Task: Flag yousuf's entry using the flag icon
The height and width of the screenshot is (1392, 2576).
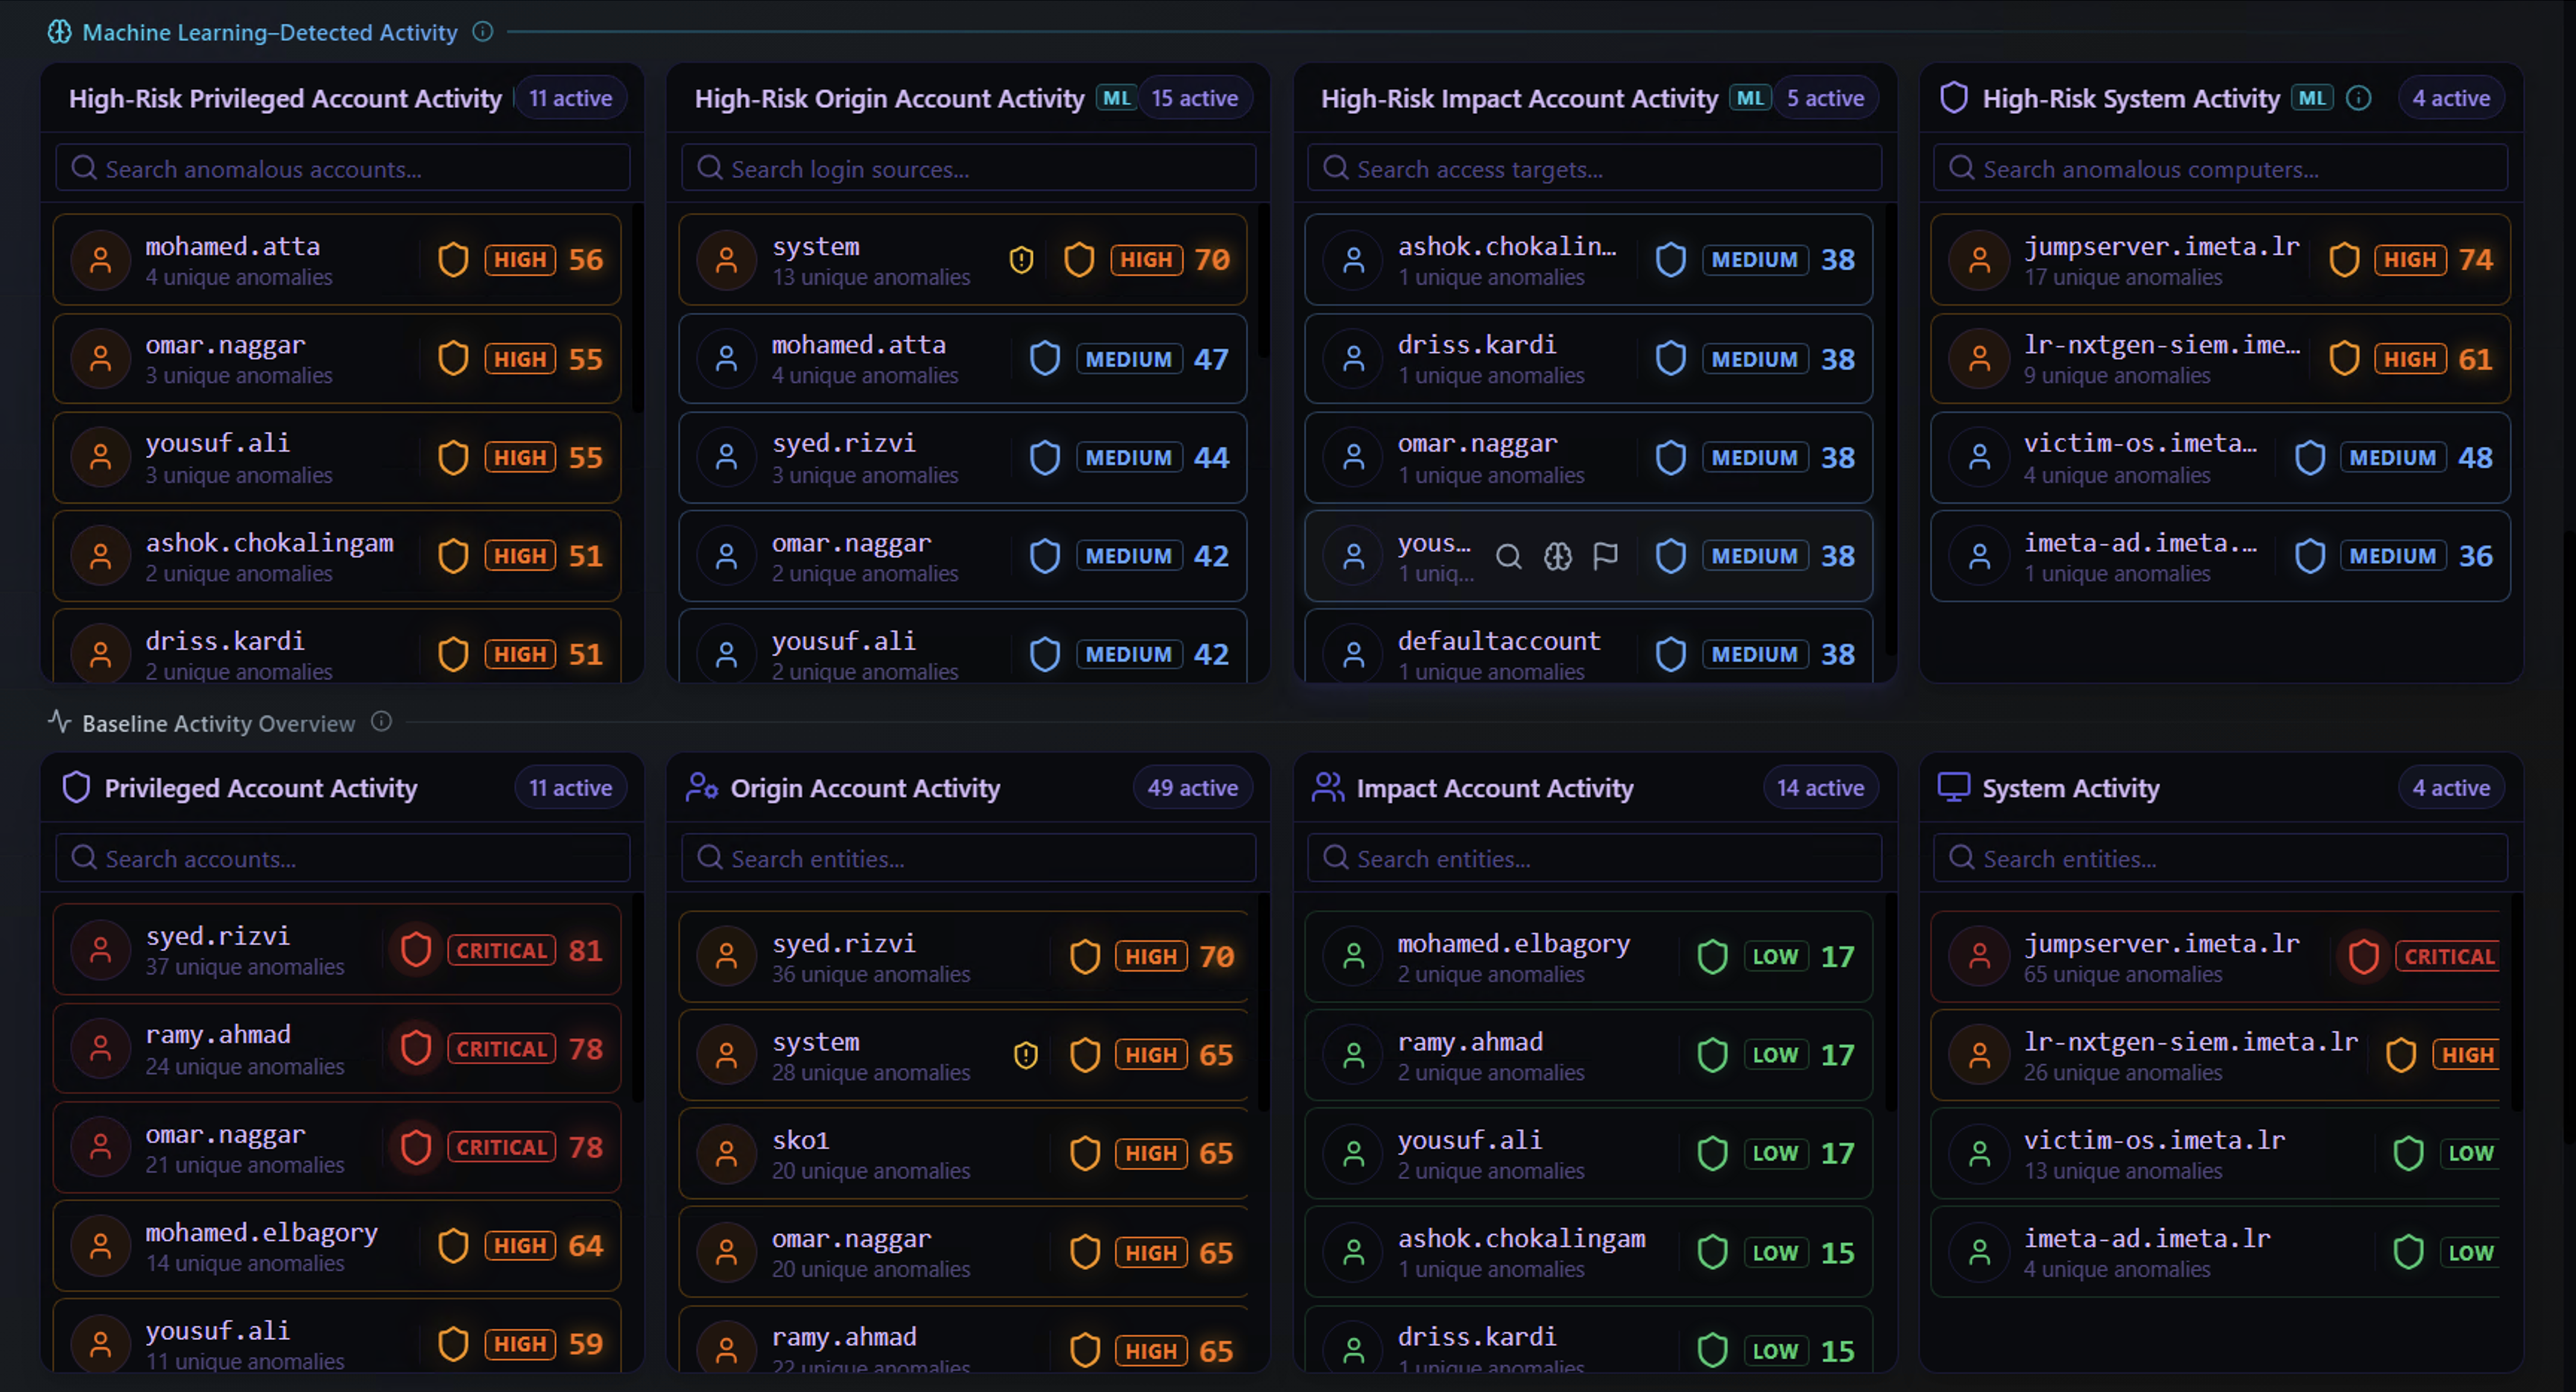Action: (x=1606, y=557)
